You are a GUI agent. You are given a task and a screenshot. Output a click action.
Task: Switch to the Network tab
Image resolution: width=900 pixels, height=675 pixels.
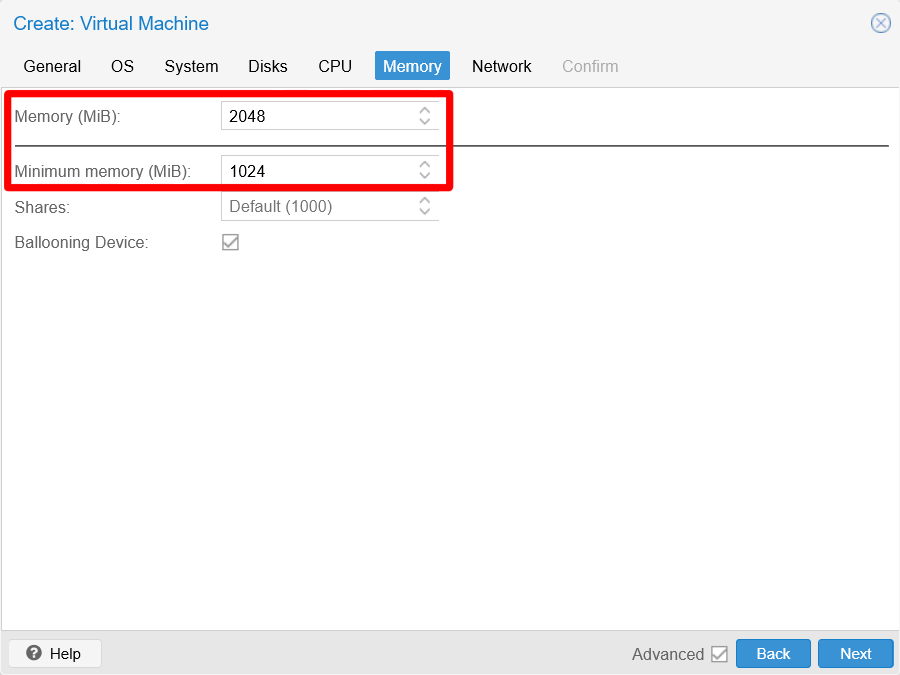[x=501, y=66]
